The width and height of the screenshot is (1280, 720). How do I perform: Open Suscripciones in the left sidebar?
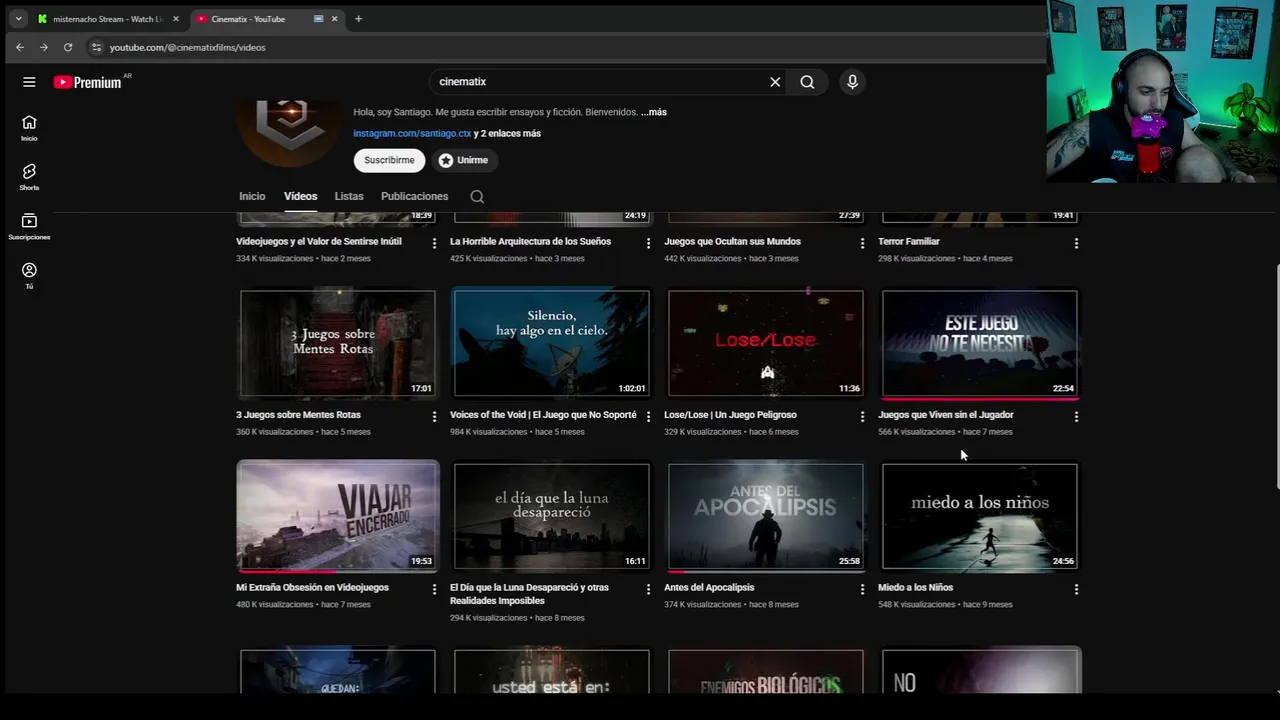pos(29,226)
